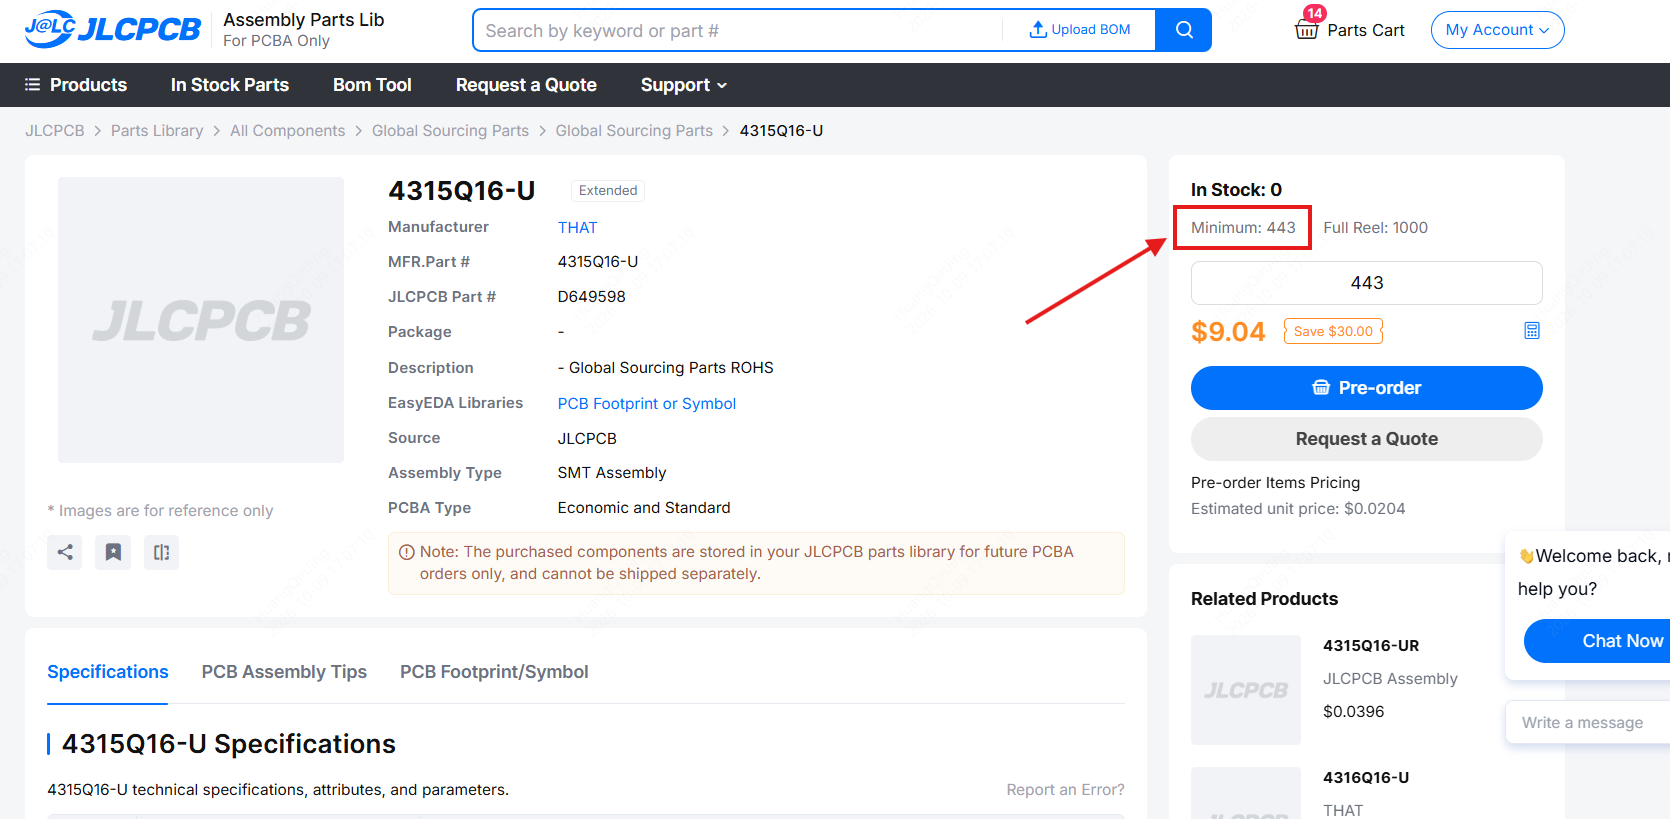Click the Save $30.00 badge
The width and height of the screenshot is (1670, 819).
[x=1333, y=331]
